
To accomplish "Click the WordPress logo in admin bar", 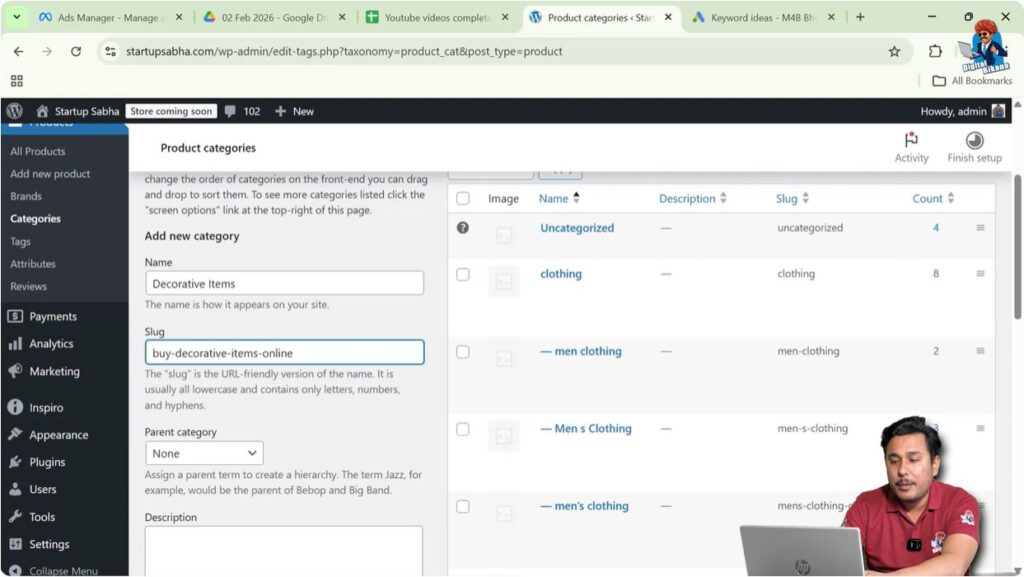I will [14, 111].
